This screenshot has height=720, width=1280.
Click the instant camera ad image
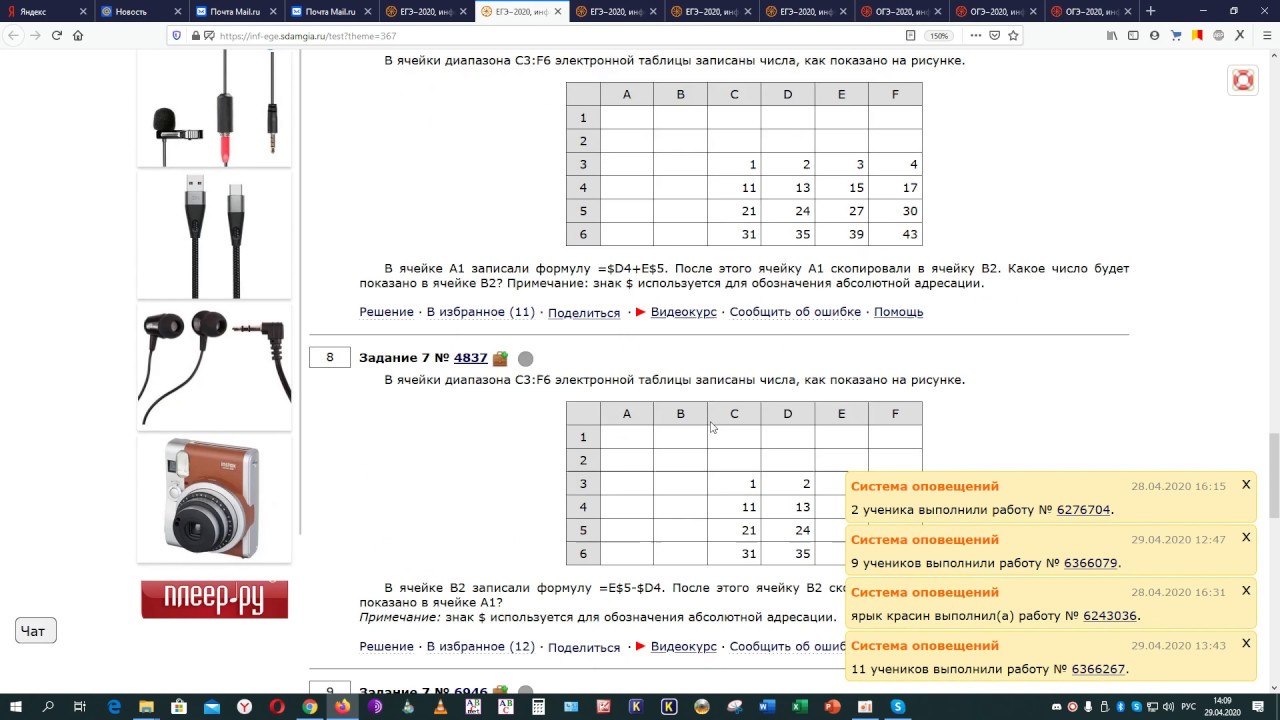[x=214, y=498]
